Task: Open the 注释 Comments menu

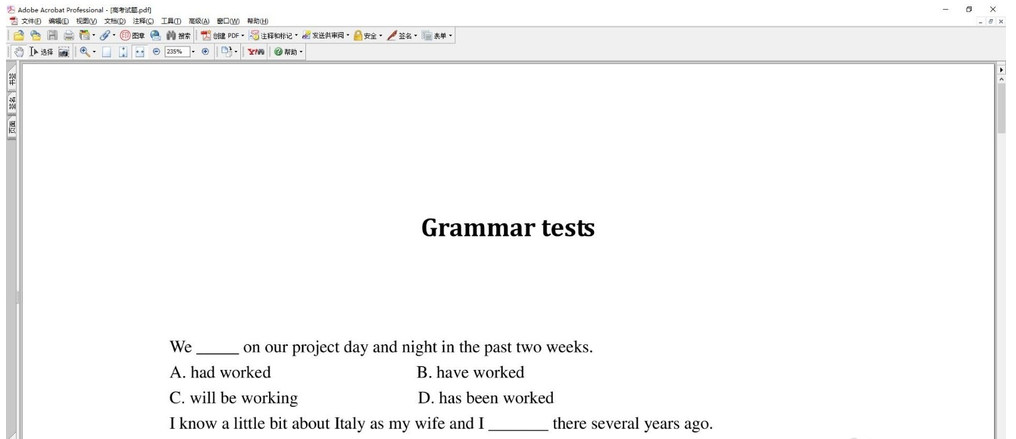Action: [x=143, y=21]
